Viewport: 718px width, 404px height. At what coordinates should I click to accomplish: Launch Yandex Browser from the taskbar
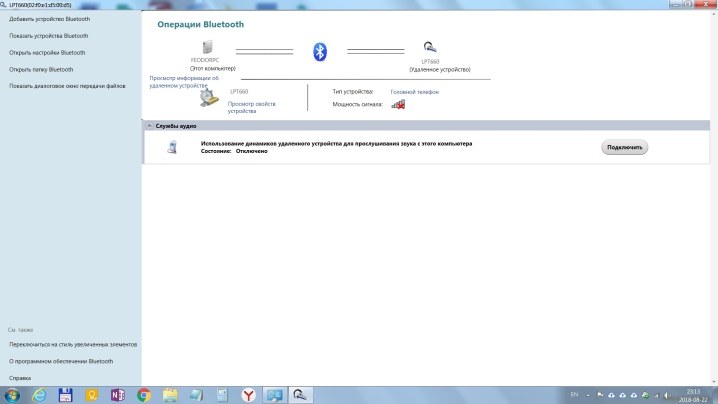tap(249, 395)
